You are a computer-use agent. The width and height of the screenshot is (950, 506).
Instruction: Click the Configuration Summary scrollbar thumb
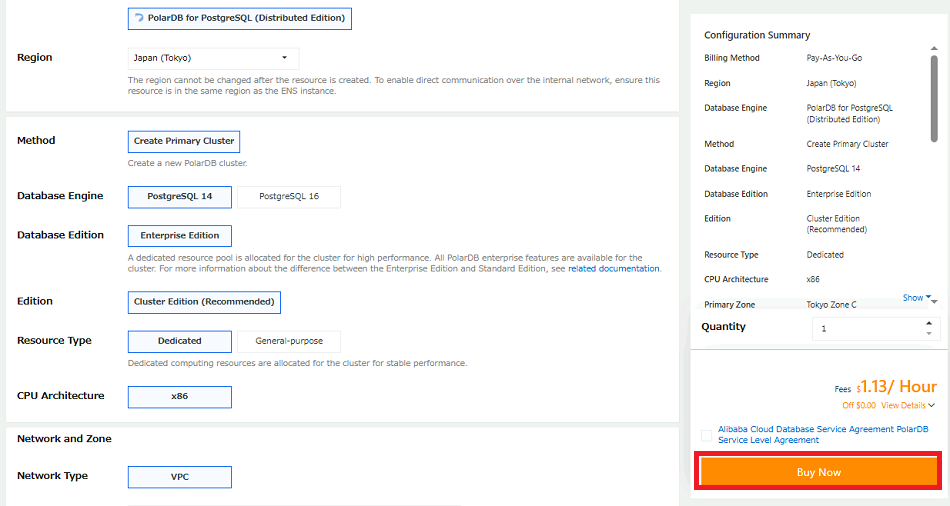[934, 98]
